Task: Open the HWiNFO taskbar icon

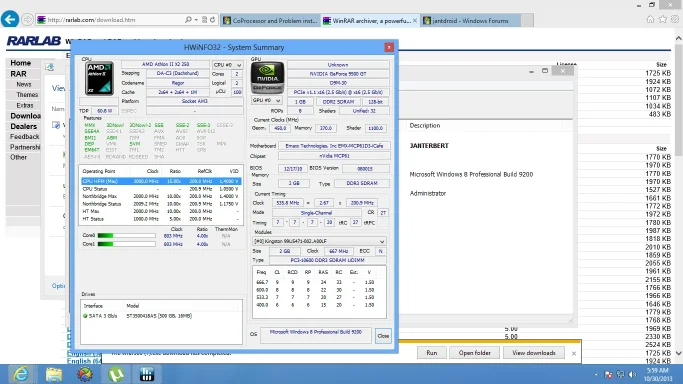Action: (147, 374)
